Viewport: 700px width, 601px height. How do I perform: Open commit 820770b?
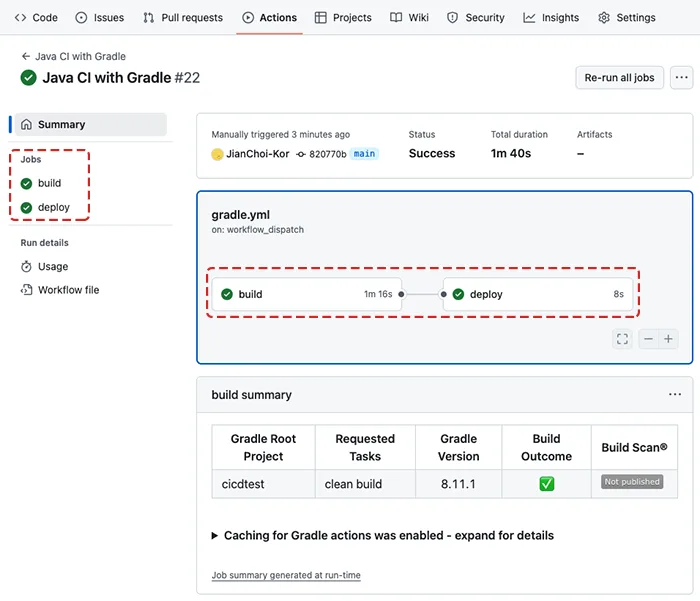[327, 154]
